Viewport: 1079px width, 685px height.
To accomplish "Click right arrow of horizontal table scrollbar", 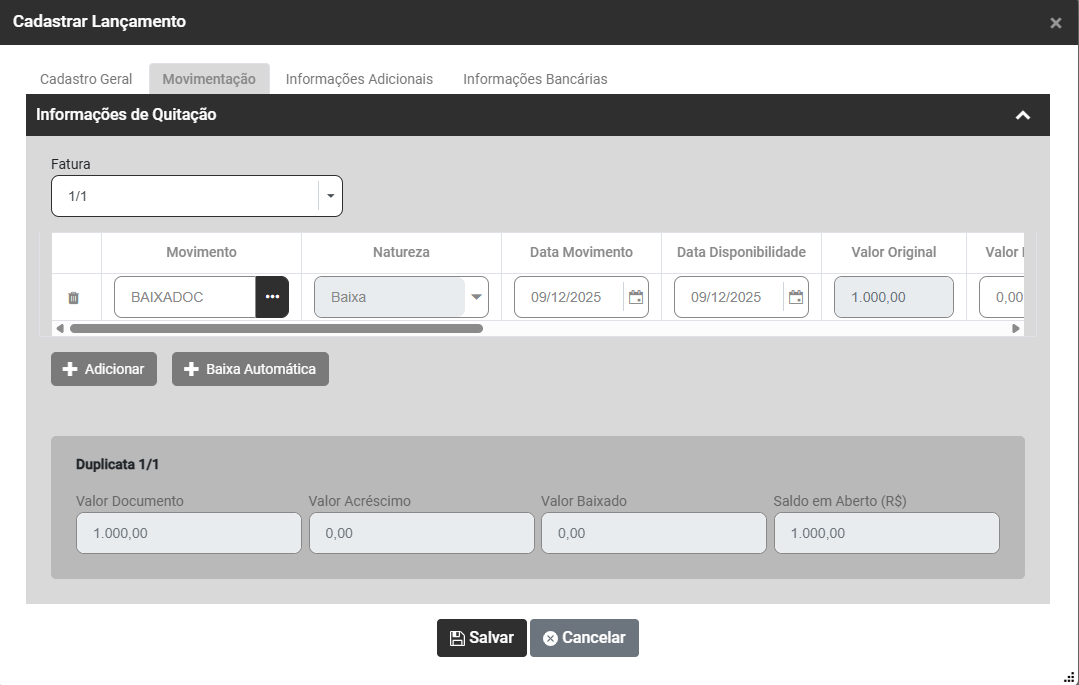I will point(1016,328).
